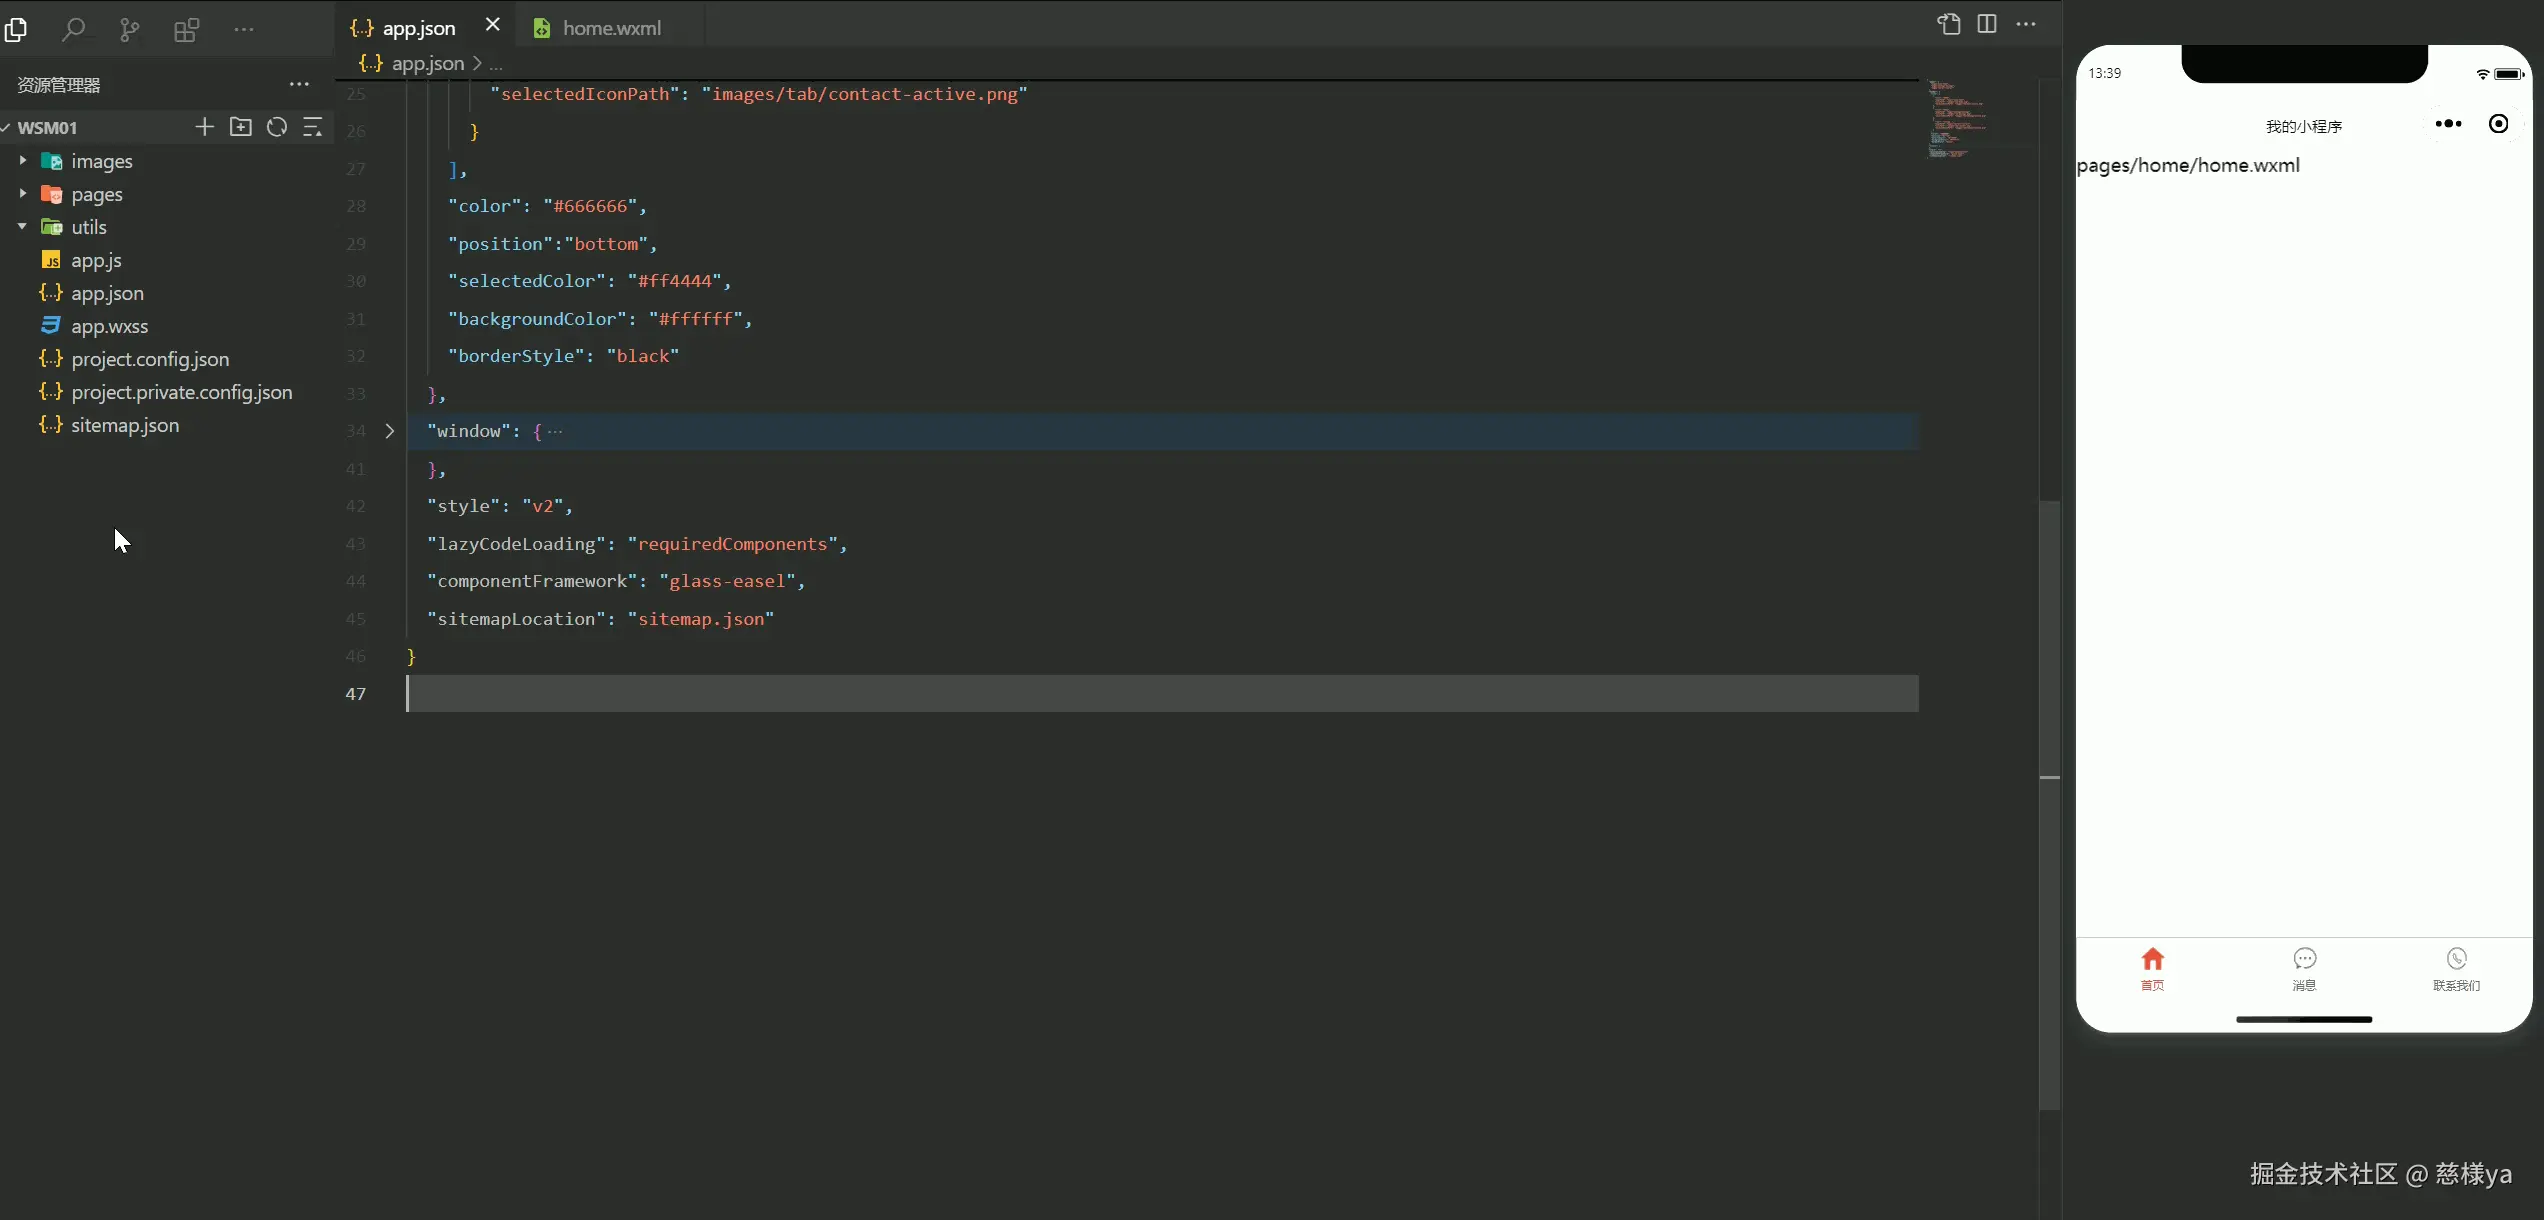Click pages/home/home.wxml text in simulator
The width and height of the screenshot is (2544, 1220).
coord(2188,165)
